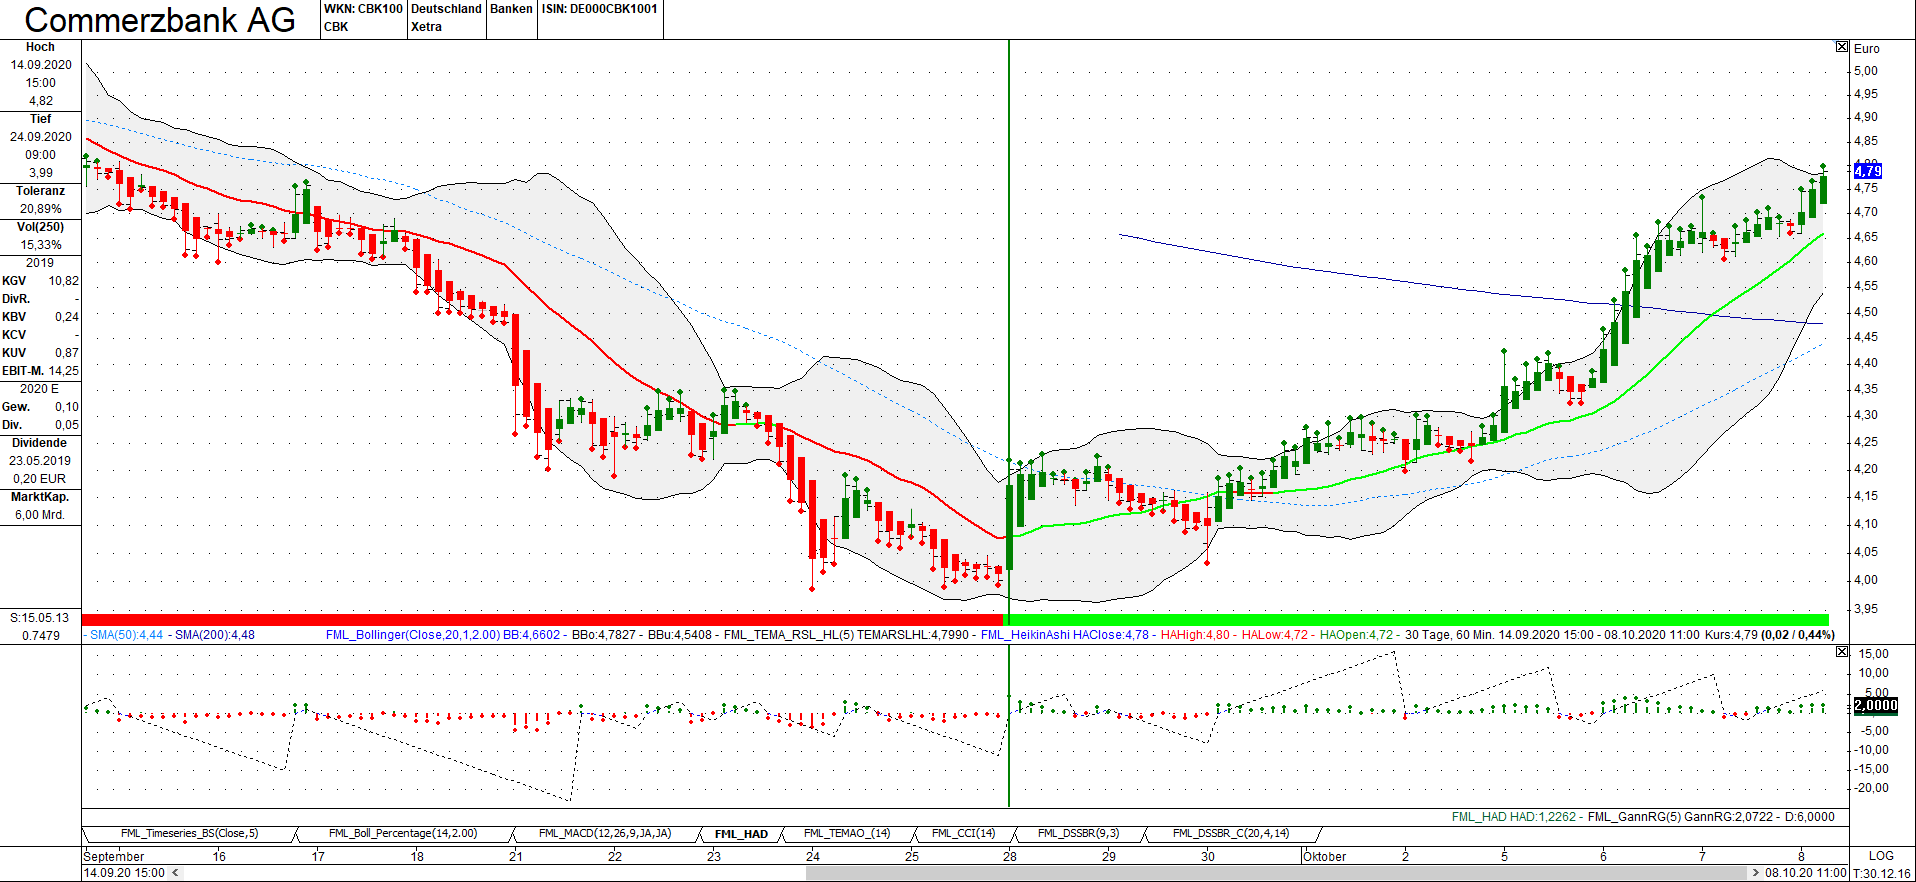Viewport: 1916px width, 882px height.
Task: Click the Vol(250) label
Action: coord(40,227)
